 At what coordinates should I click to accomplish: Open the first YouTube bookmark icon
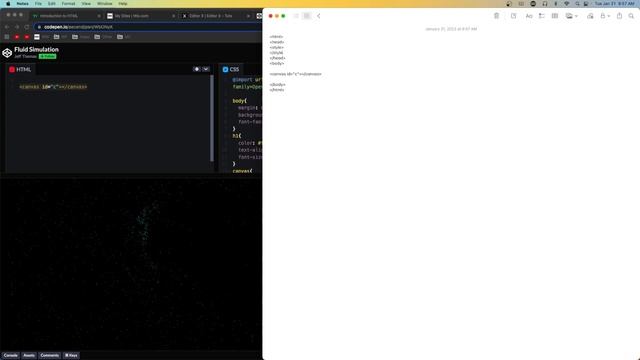tap(17, 37)
